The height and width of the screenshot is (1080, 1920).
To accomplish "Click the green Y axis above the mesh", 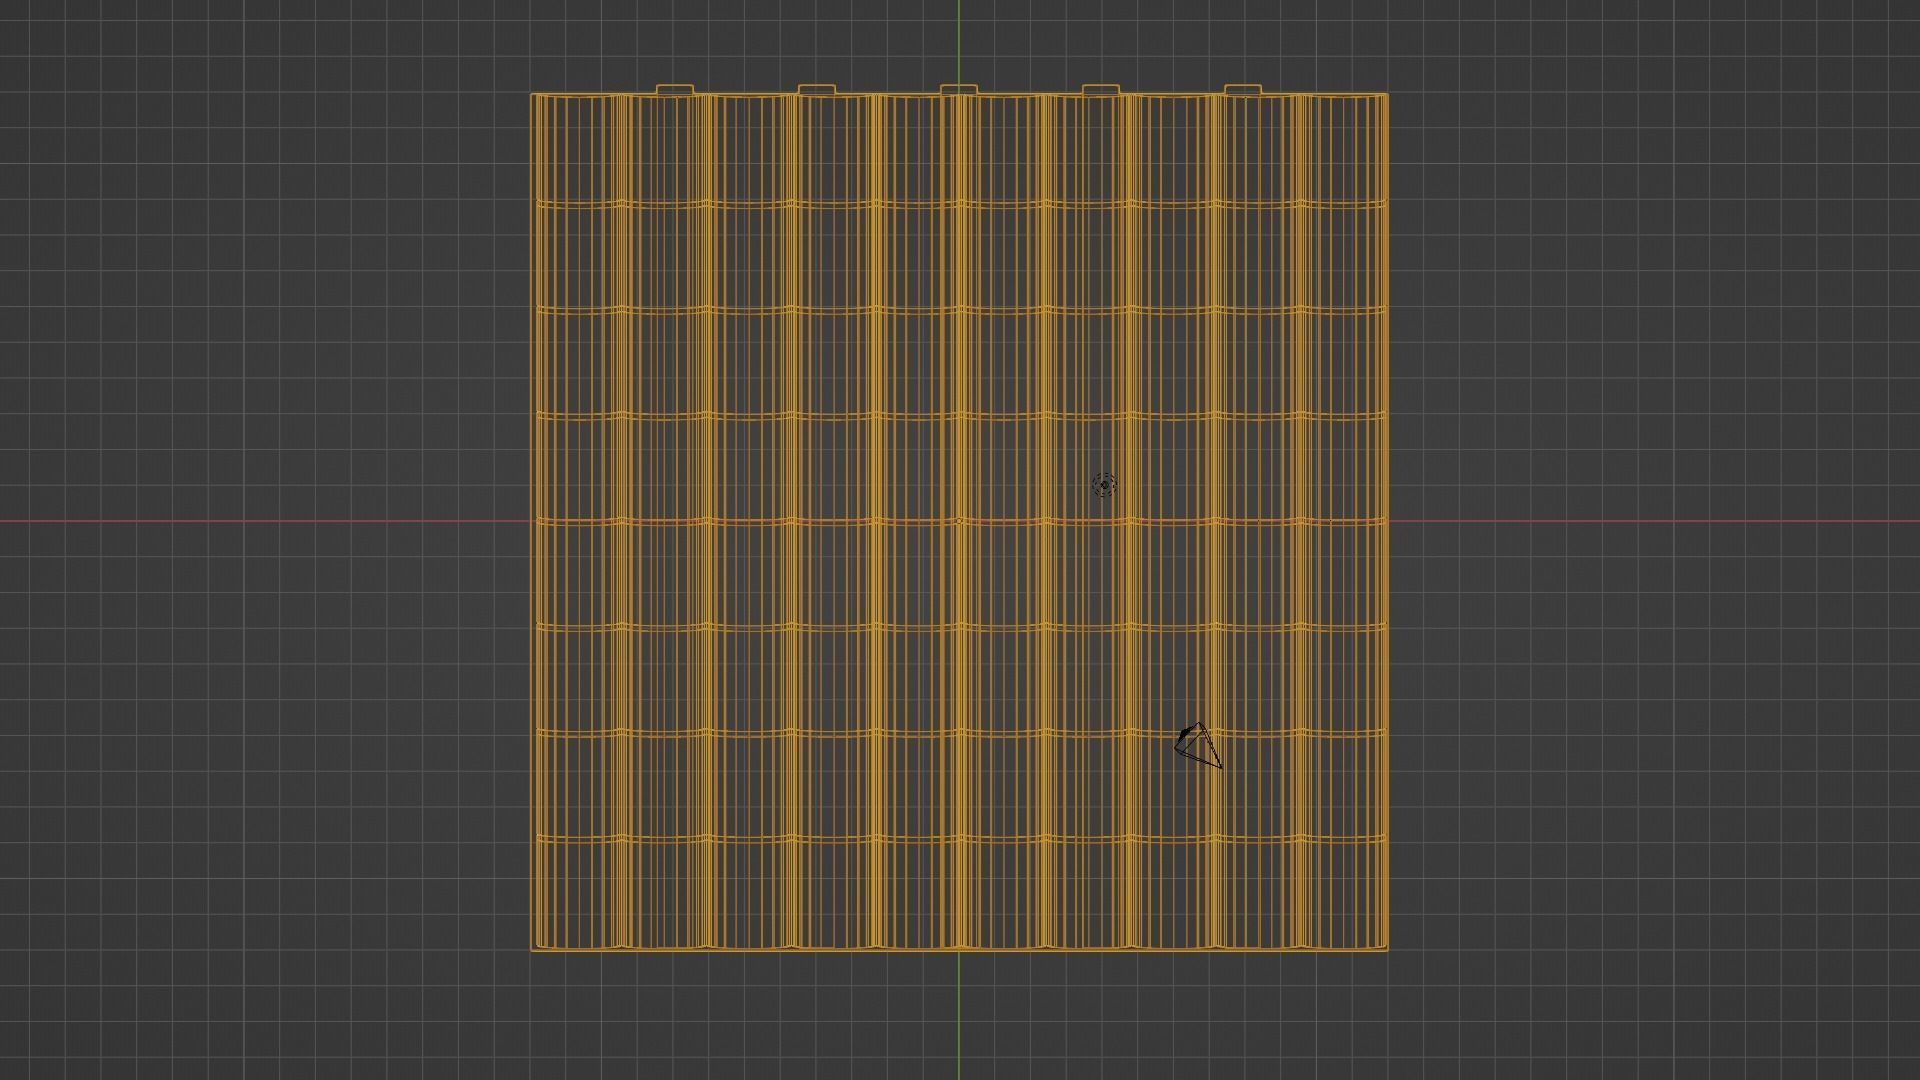I will [959, 40].
